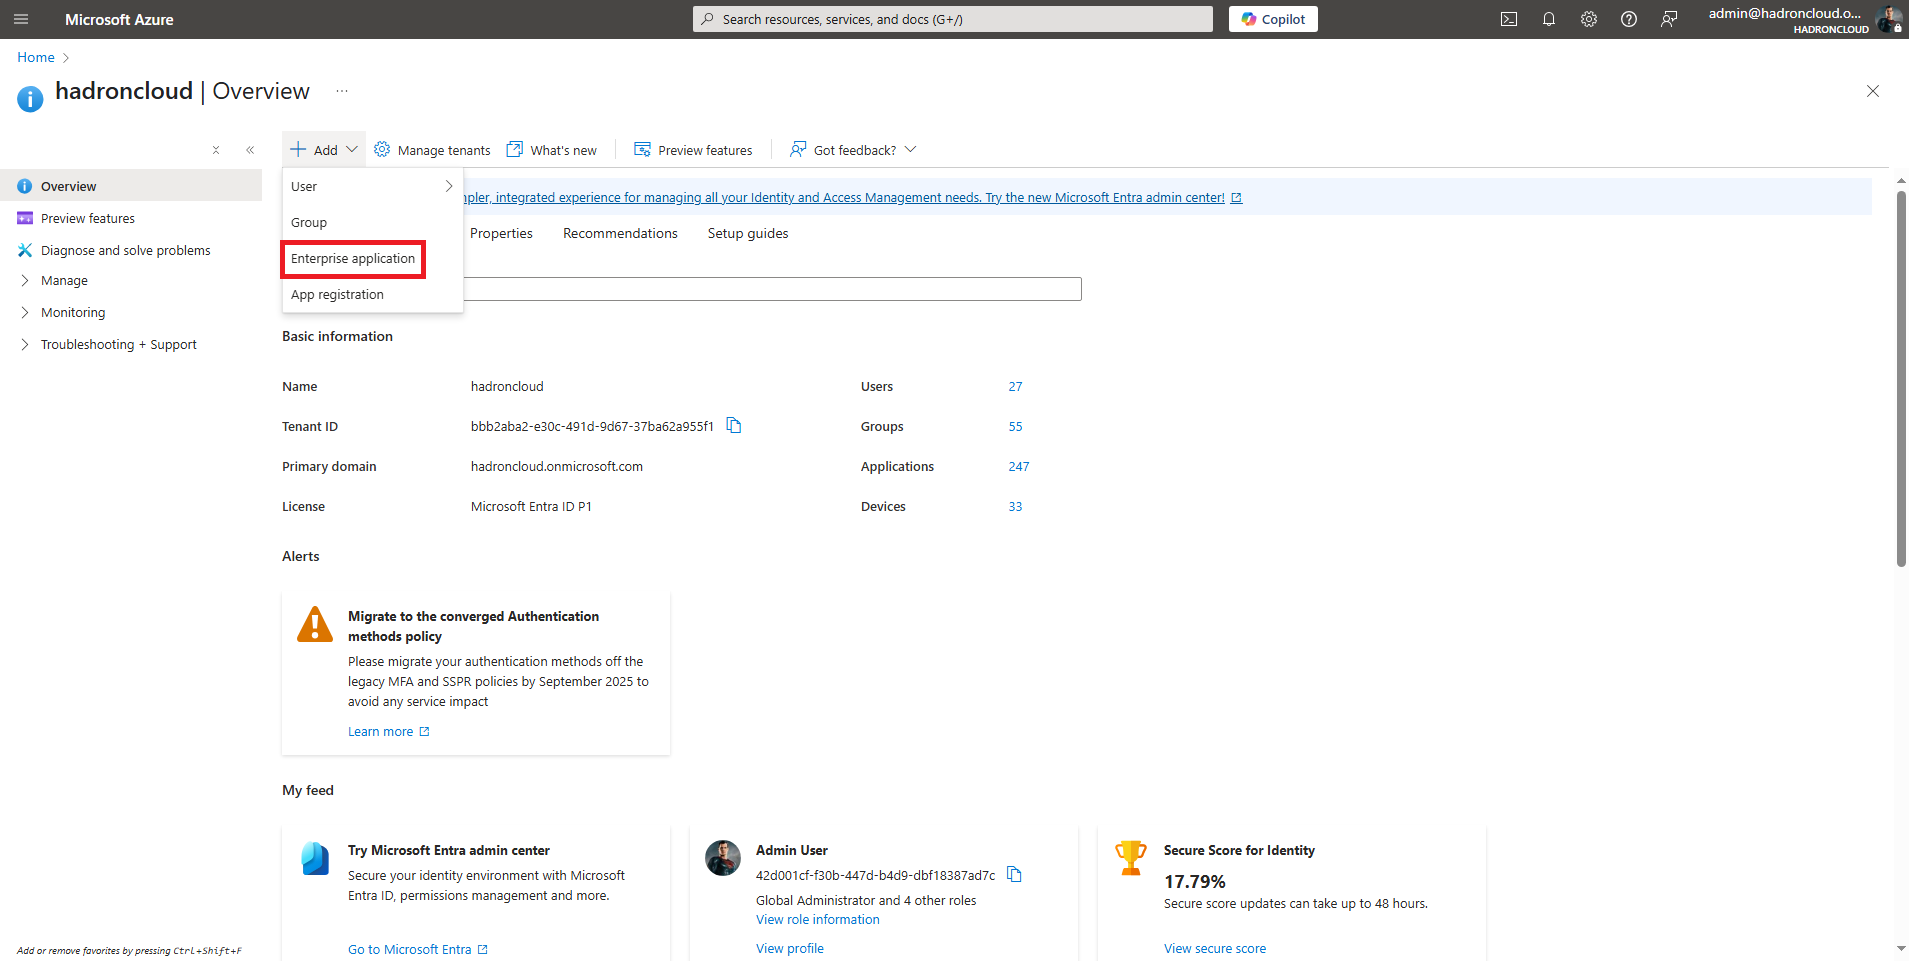
Task: Open the feedback icon in top bar
Action: 1669,19
